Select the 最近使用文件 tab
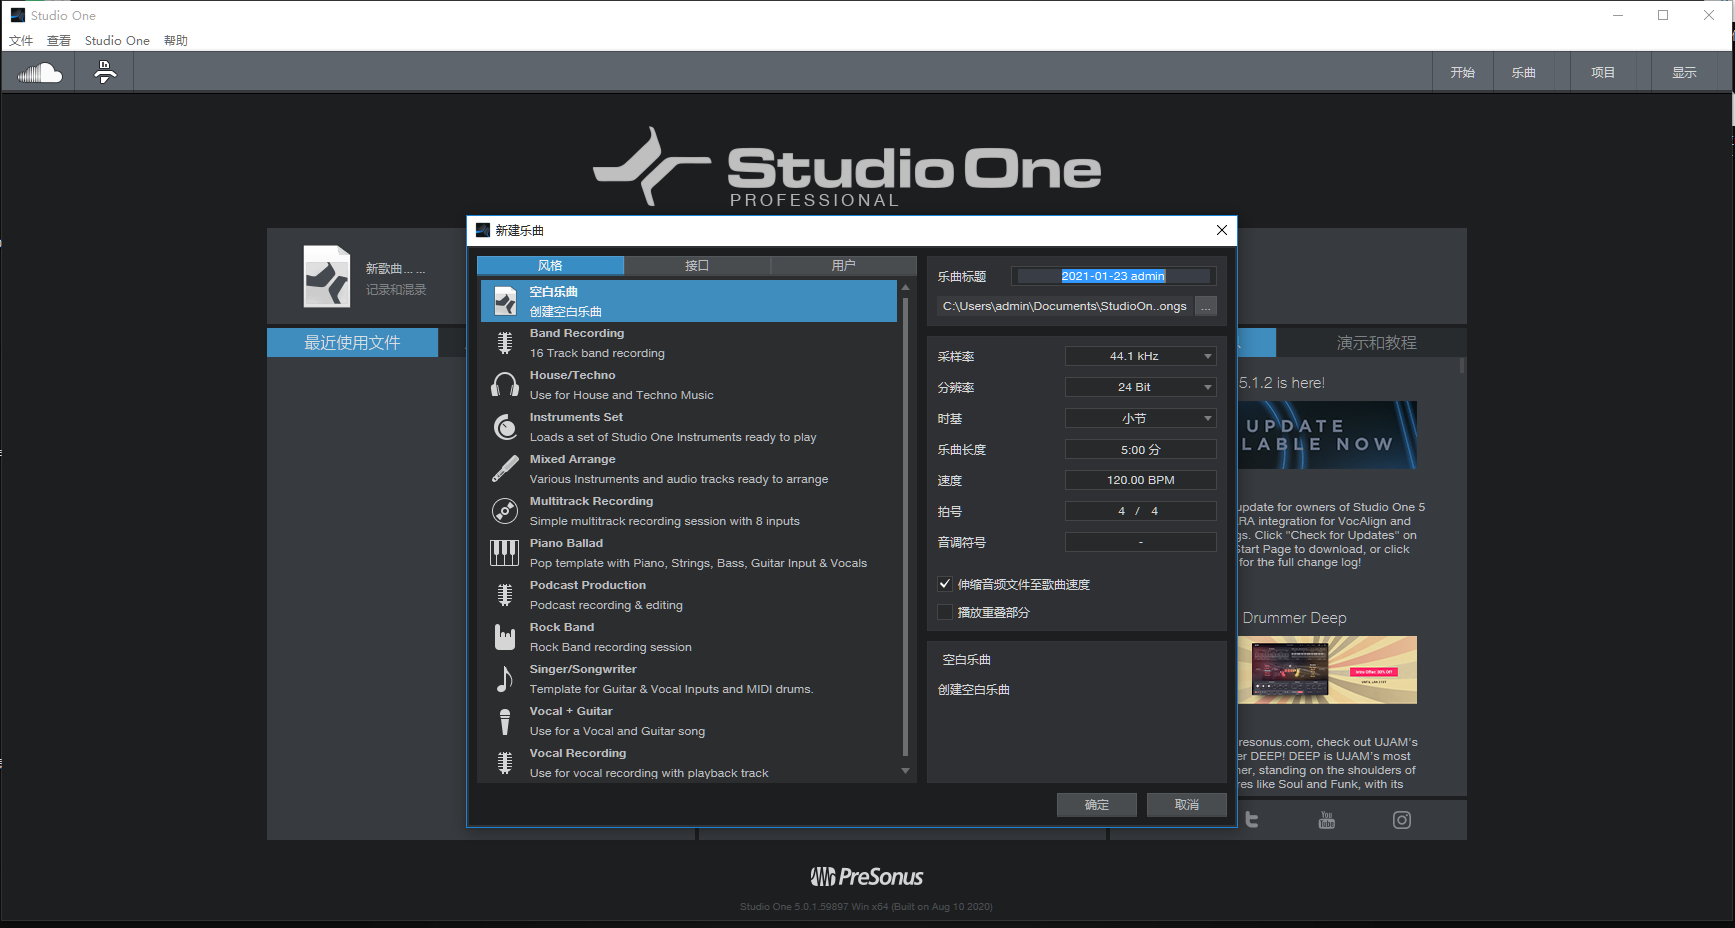 coord(352,343)
